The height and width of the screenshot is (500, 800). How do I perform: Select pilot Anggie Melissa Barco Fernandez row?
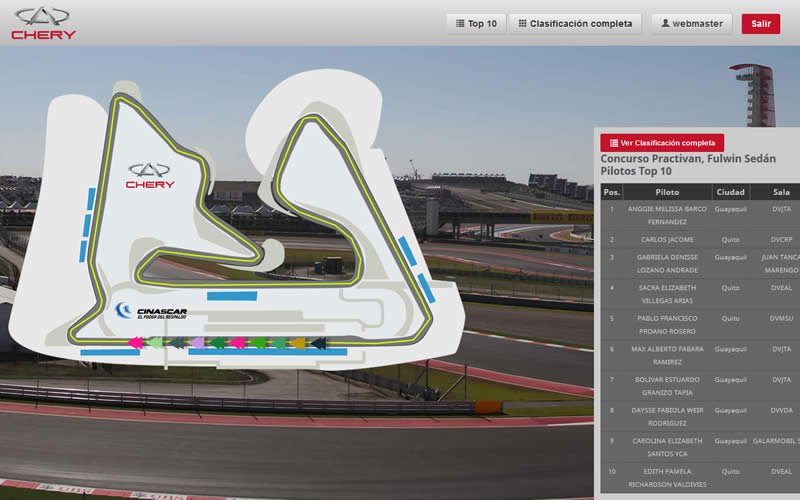pyautogui.click(x=667, y=214)
